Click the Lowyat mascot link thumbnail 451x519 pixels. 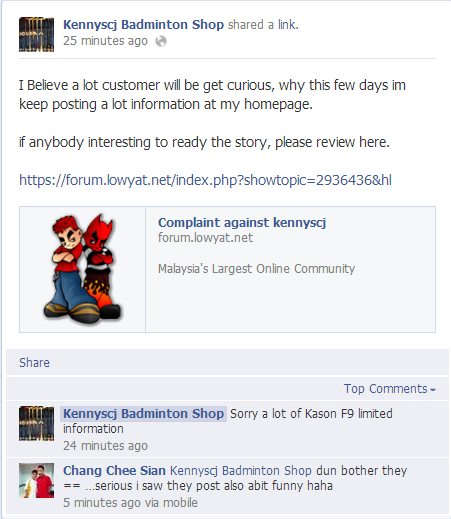82,269
